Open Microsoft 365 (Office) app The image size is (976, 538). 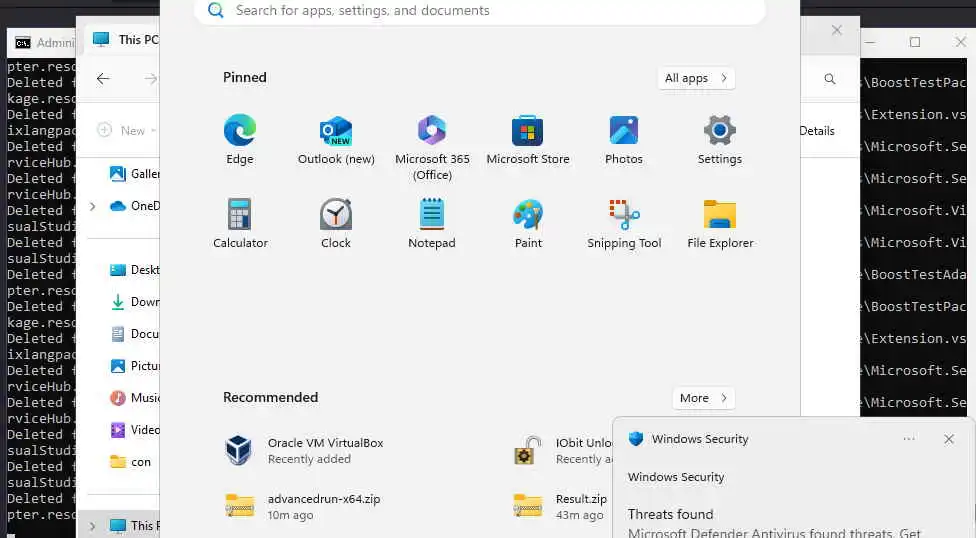(432, 148)
